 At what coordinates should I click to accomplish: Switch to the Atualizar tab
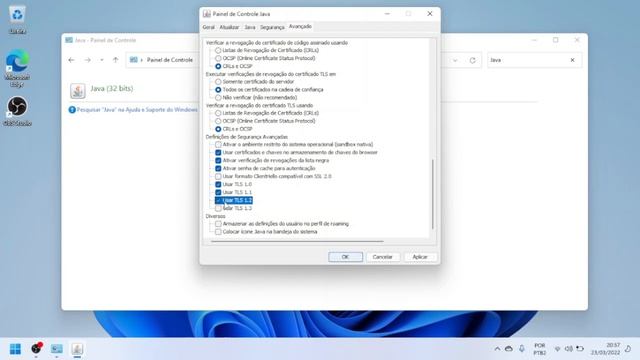point(229,27)
